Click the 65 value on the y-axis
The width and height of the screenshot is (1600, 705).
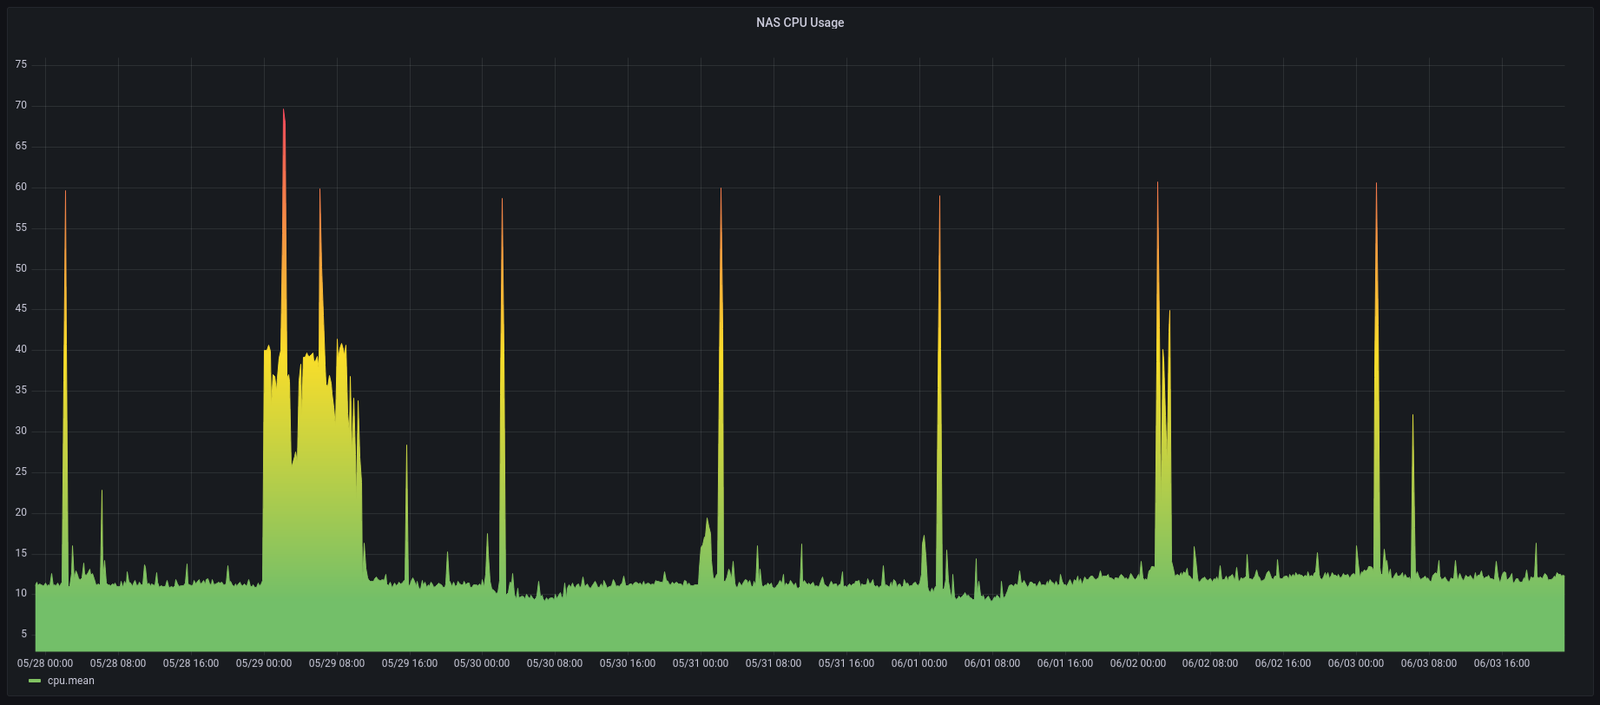pyautogui.click(x=21, y=146)
